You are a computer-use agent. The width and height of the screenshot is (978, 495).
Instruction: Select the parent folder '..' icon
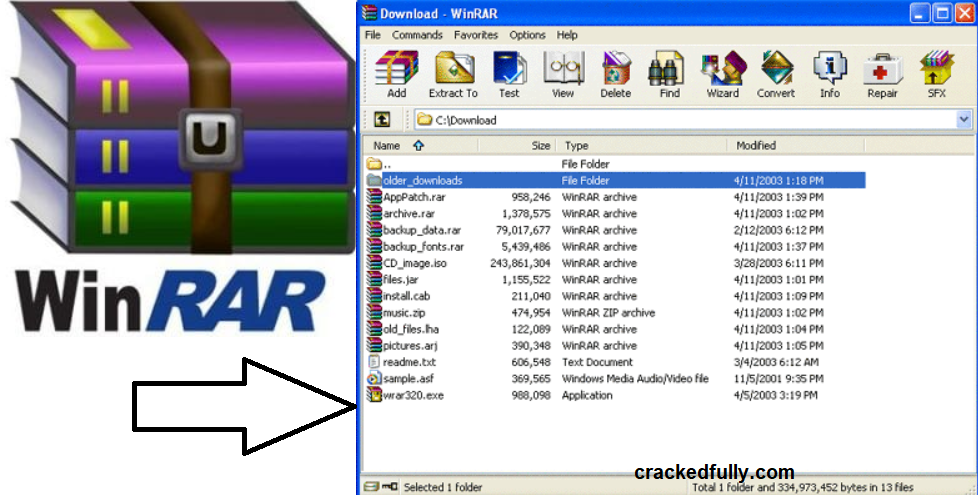coord(374,164)
